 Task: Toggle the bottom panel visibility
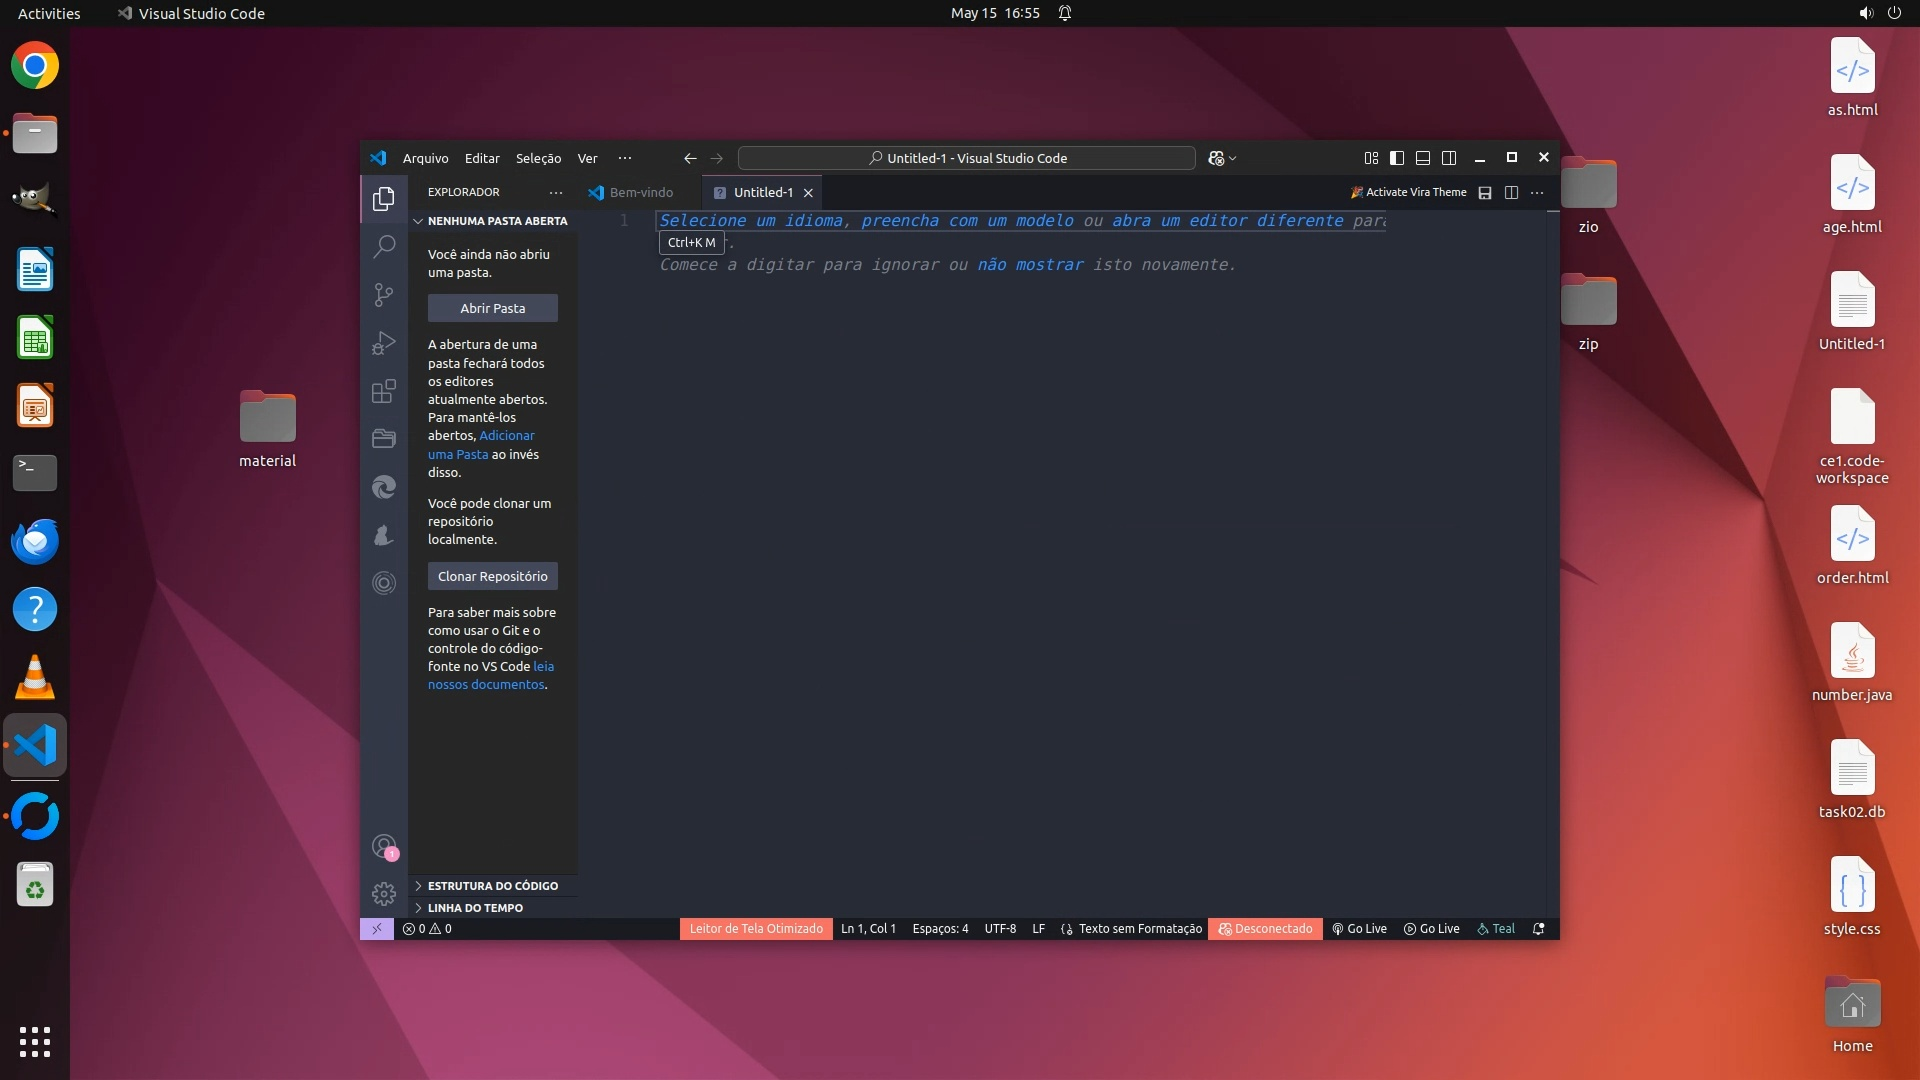1423,158
